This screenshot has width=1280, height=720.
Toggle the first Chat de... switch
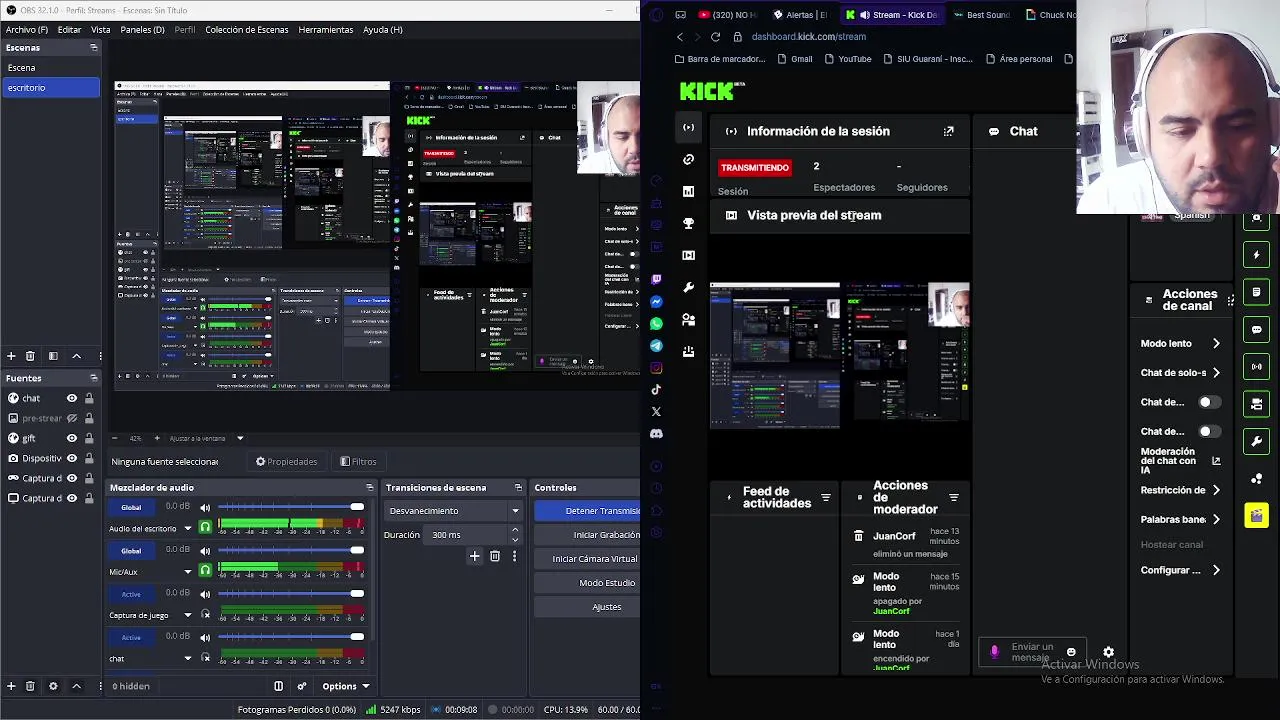[1209, 402]
